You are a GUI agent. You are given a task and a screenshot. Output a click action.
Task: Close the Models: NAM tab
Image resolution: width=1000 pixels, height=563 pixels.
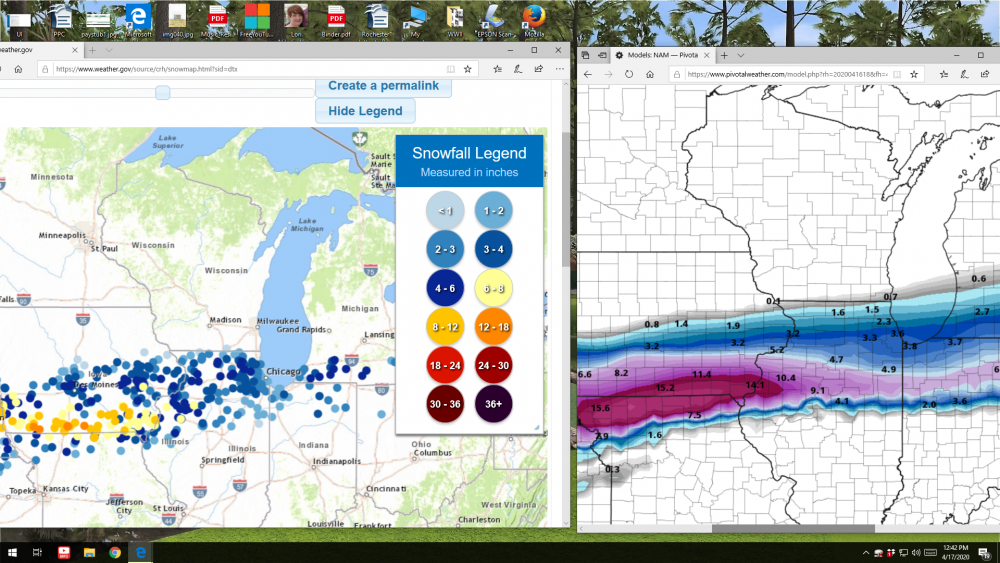pyautogui.click(x=707, y=55)
